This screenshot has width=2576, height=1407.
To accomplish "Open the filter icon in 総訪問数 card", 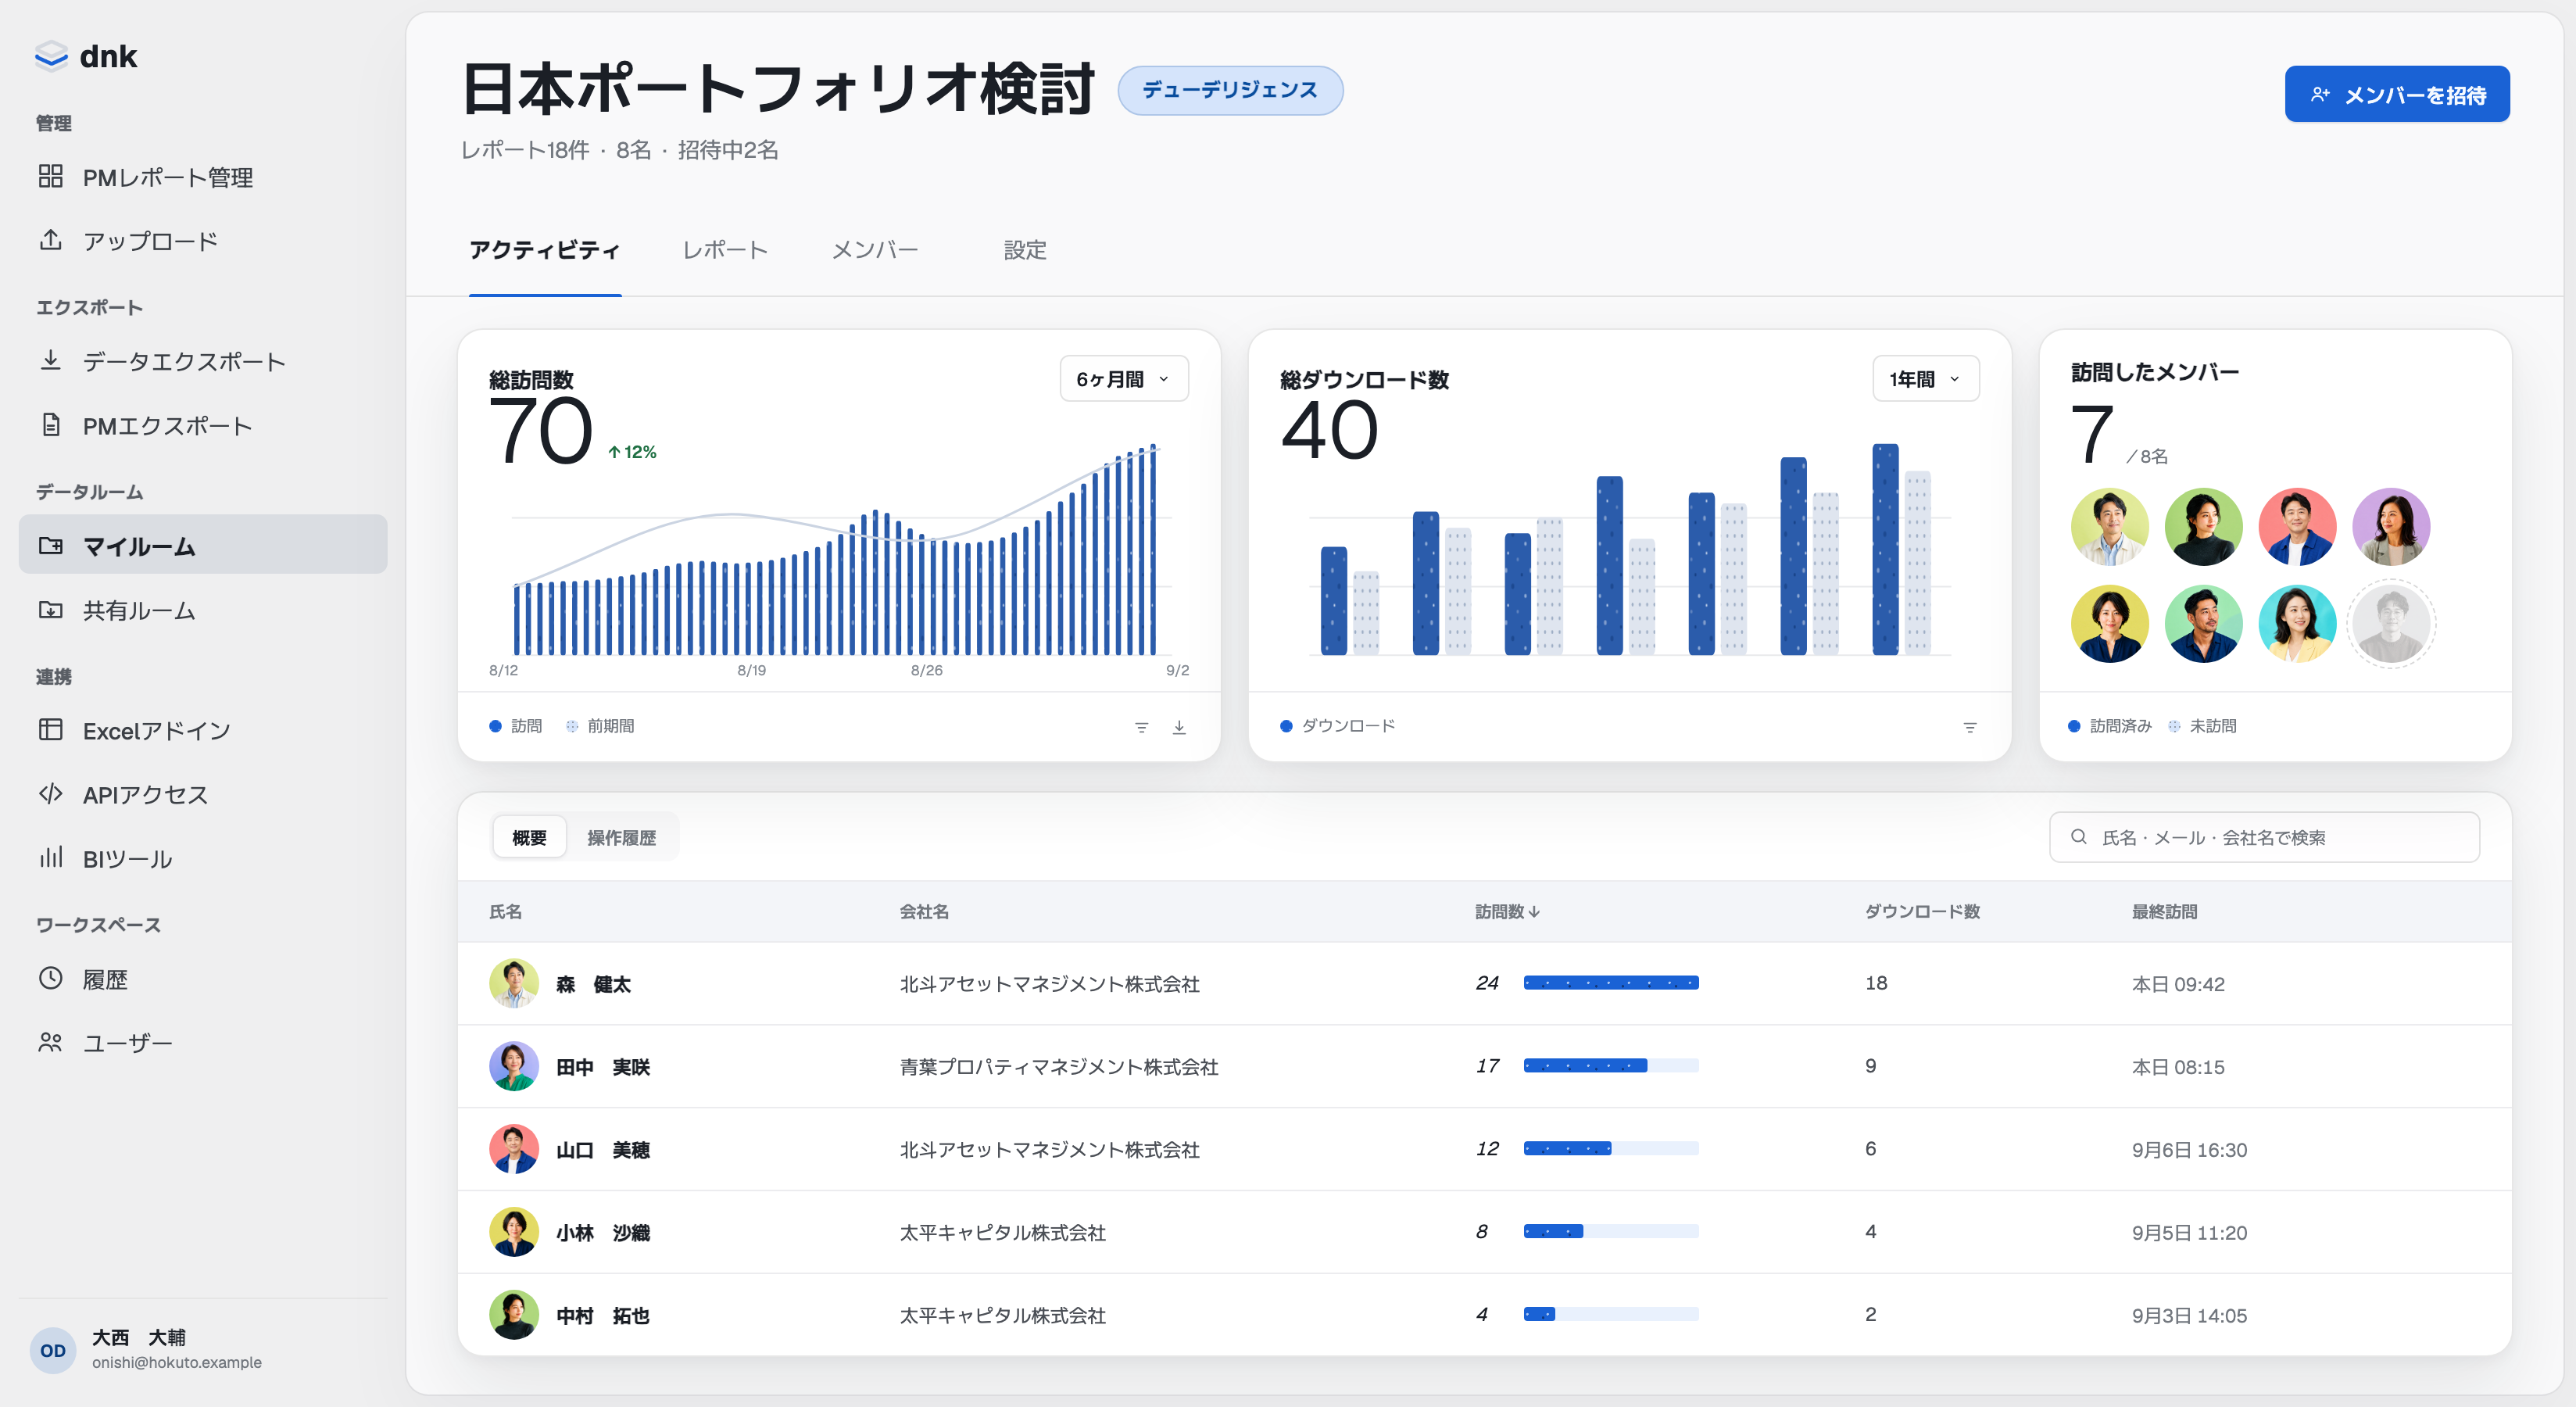I will tap(1141, 727).
